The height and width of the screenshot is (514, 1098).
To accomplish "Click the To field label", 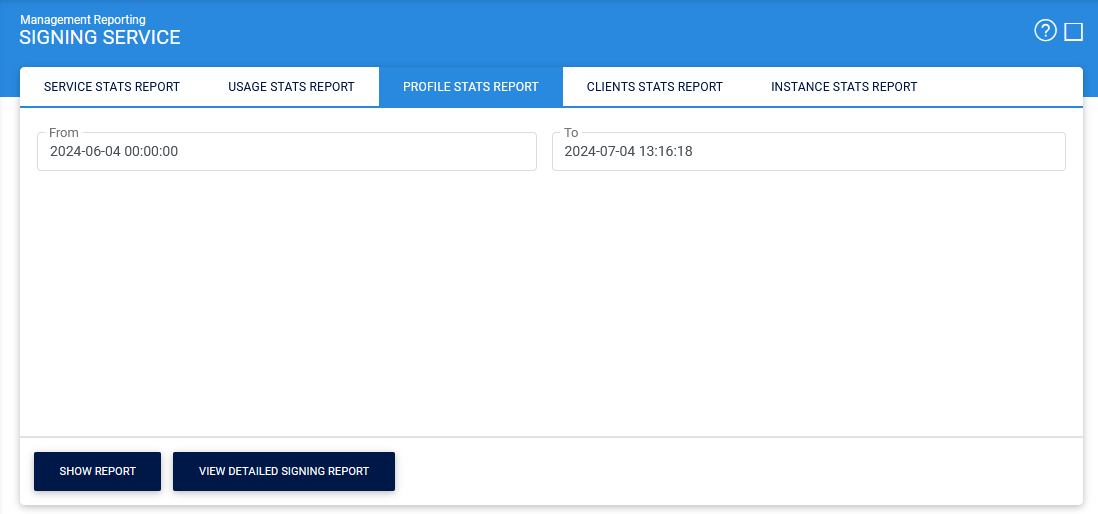I will coord(571,132).
